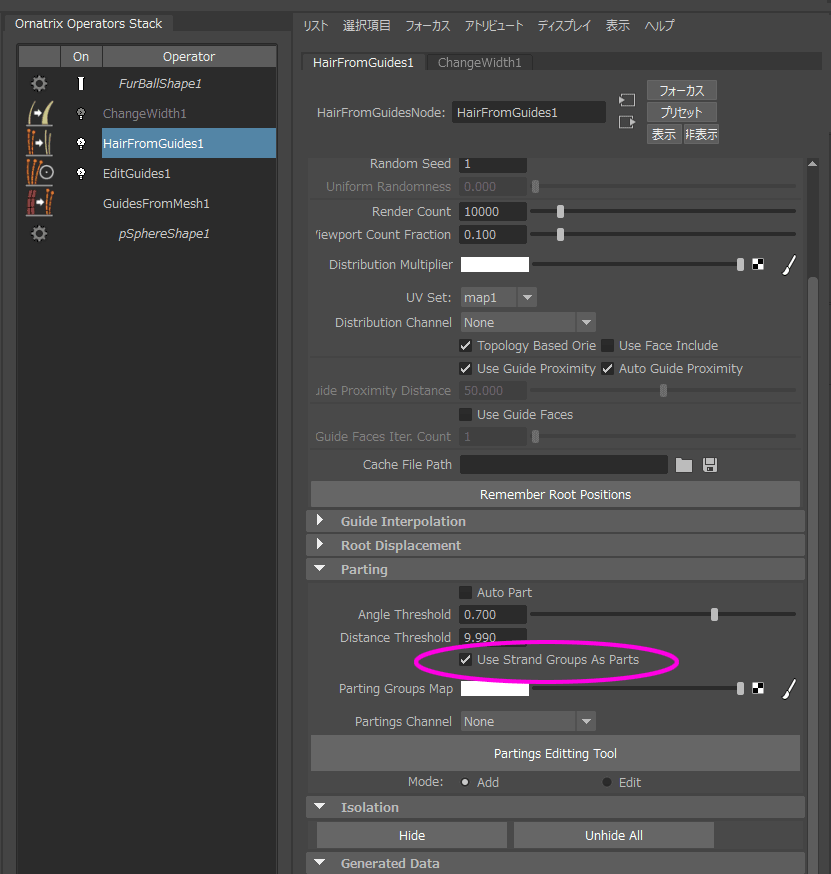Click the save disk icon for cache file
This screenshot has width=831, height=874.
(710, 465)
